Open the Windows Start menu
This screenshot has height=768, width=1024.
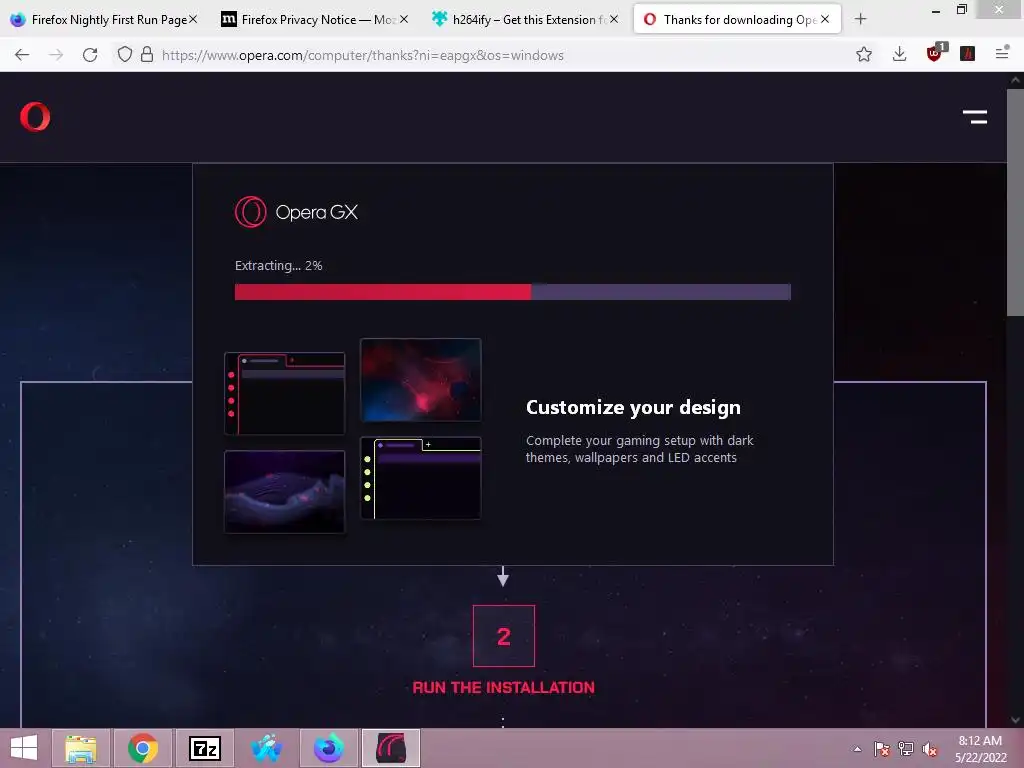pyautogui.click(x=24, y=748)
